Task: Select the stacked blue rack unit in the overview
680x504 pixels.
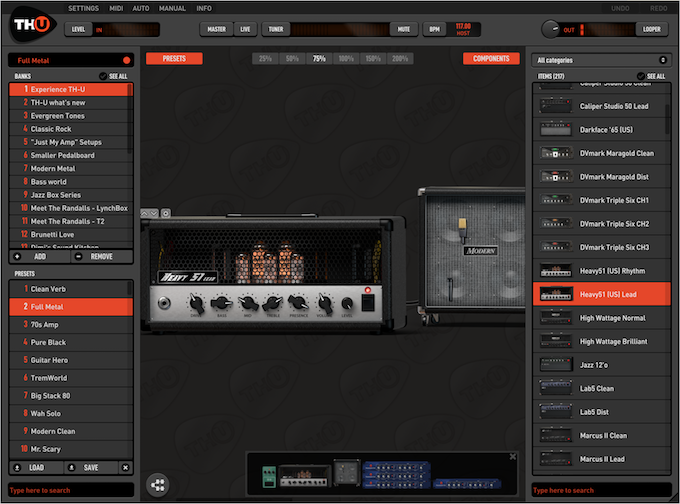Action: [x=396, y=475]
